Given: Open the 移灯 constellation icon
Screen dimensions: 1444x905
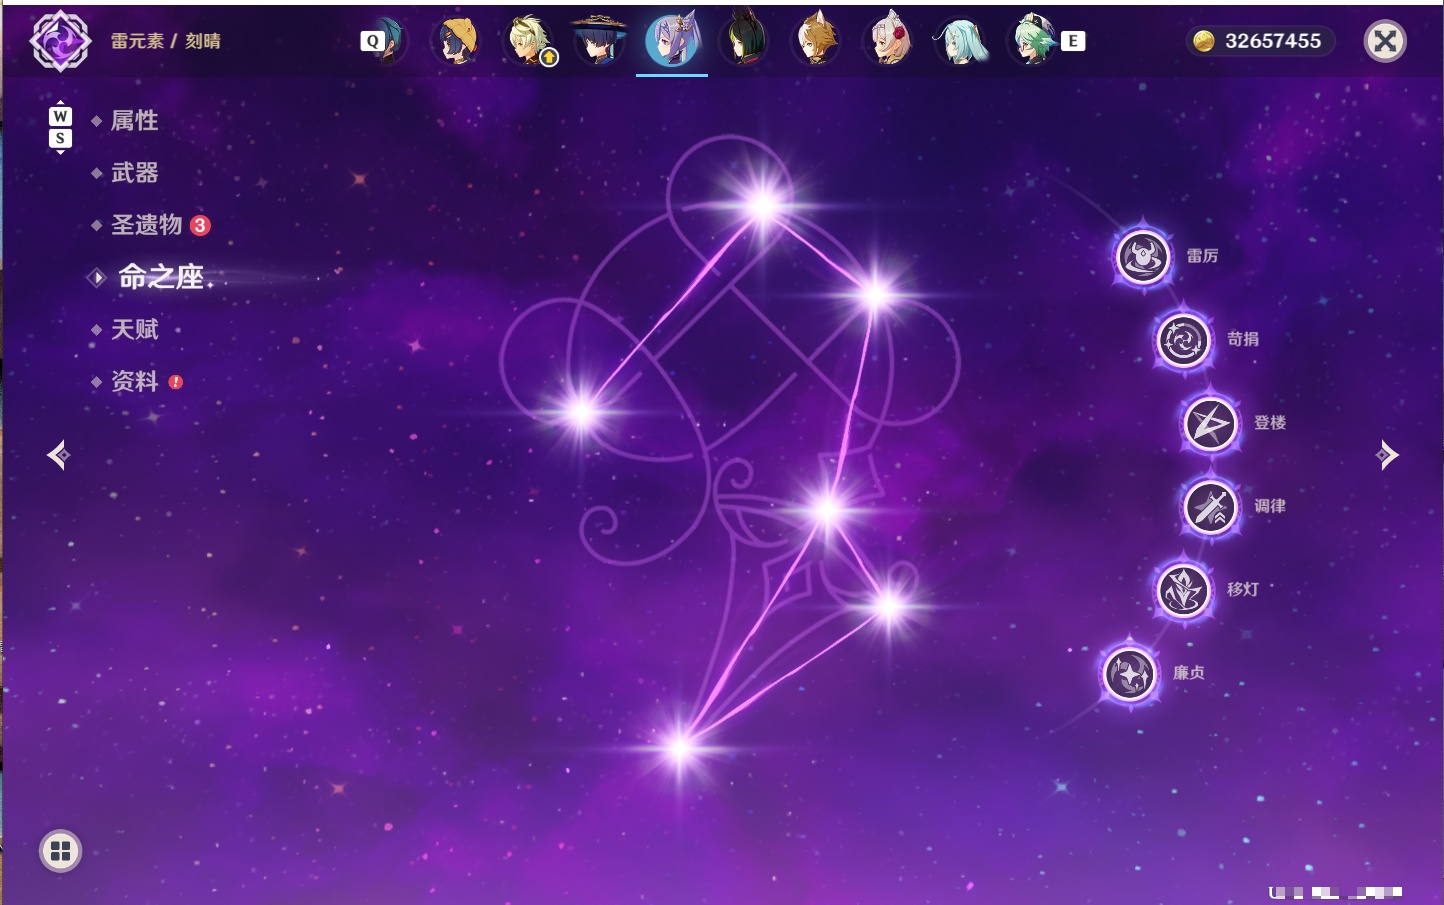Looking at the screenshot, I should point(1184,590).
